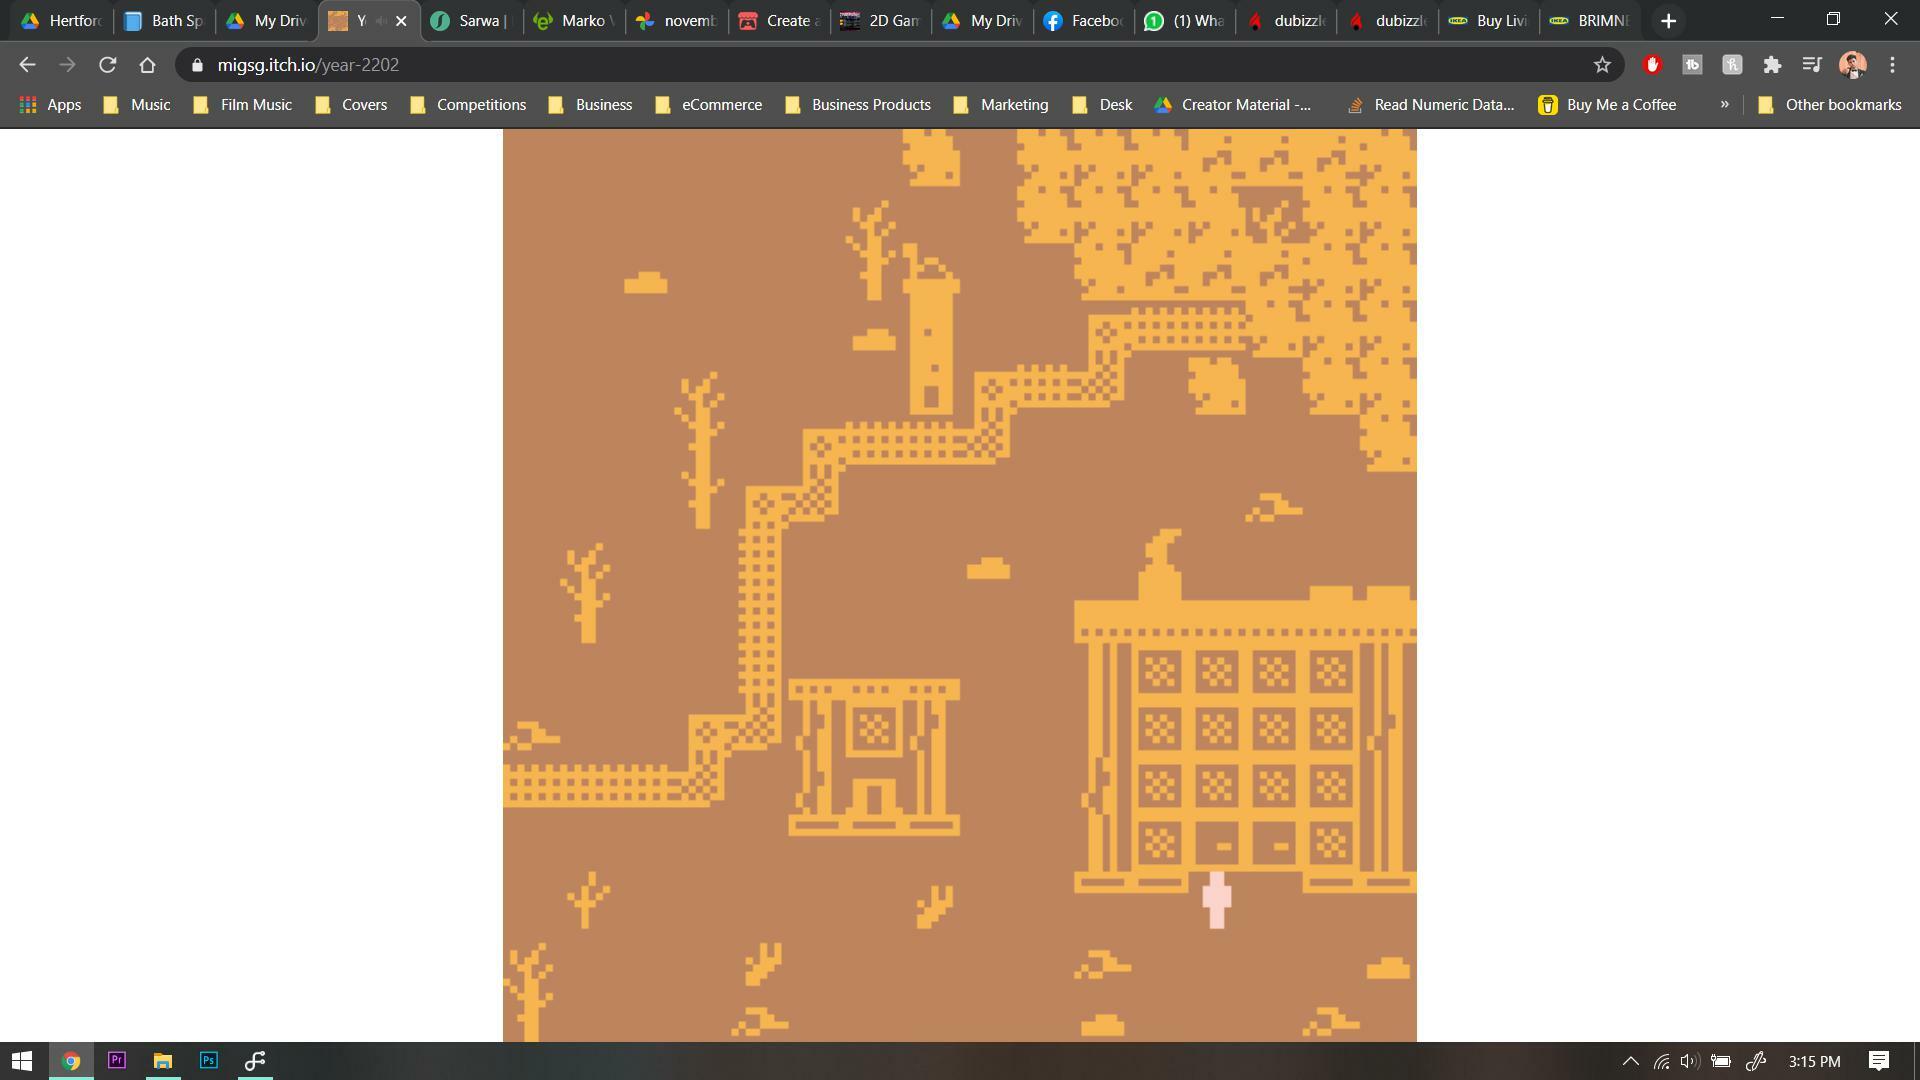Screen dimensions: 1920x1080
Task: Open the Covers bookmarks folder
Action: click(351, 105)
